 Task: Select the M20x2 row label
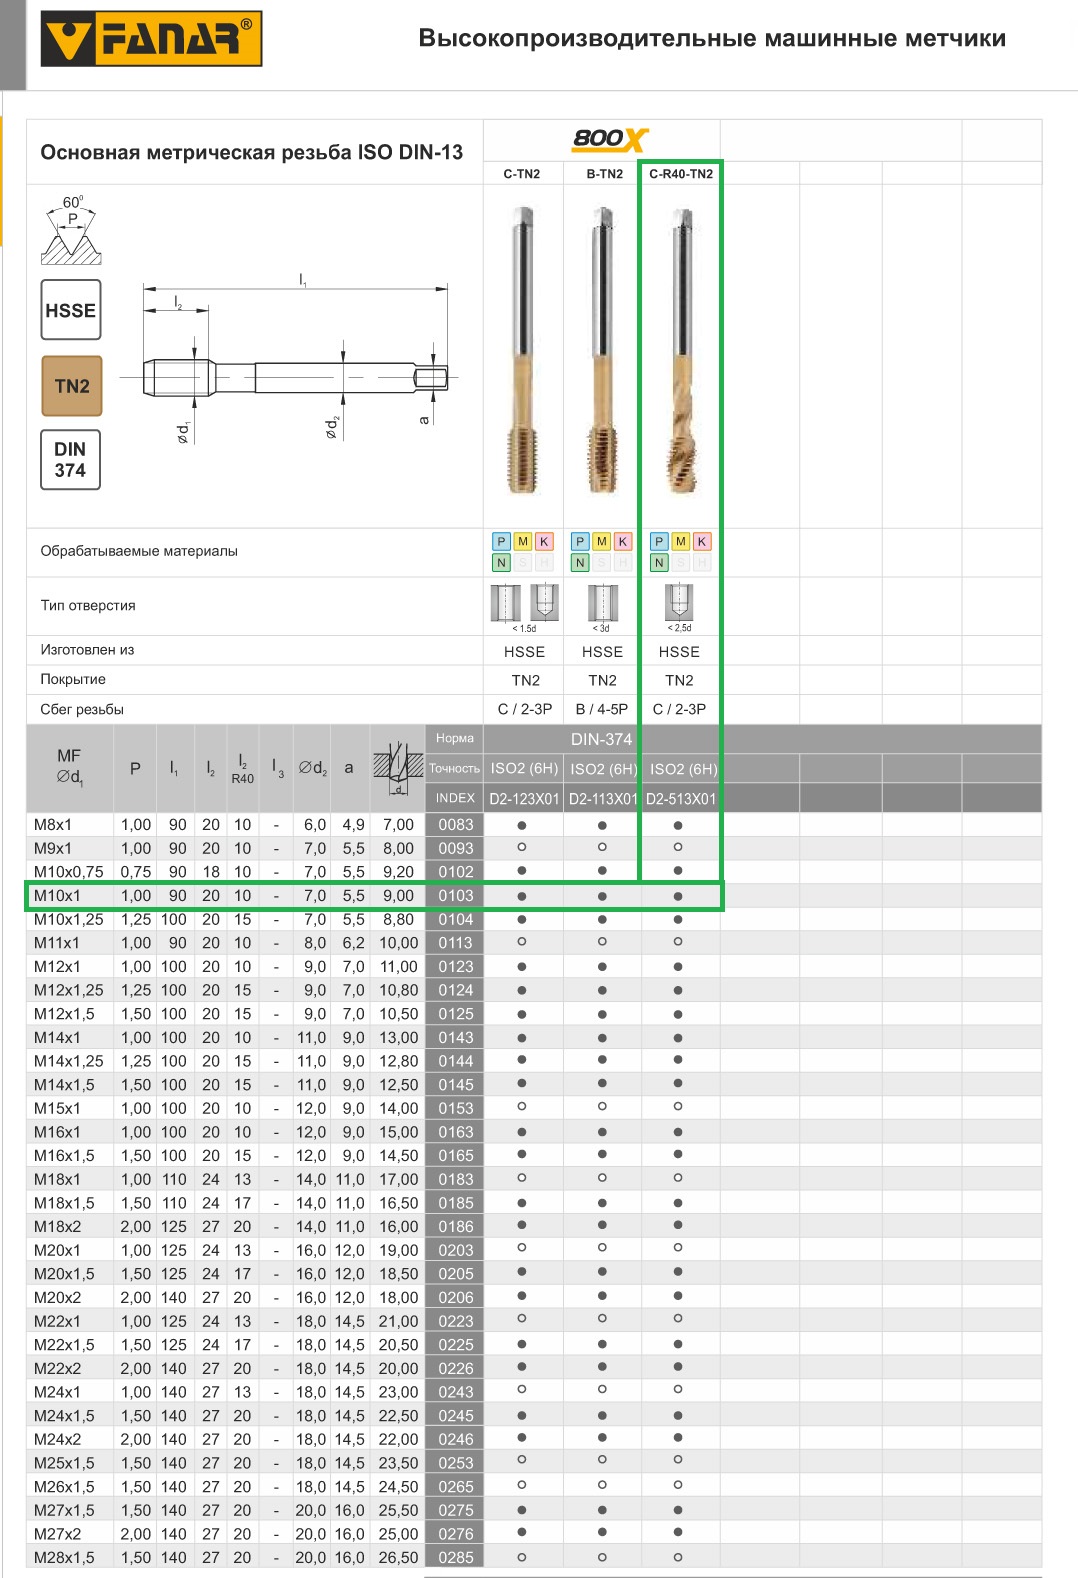point(57,1298)
